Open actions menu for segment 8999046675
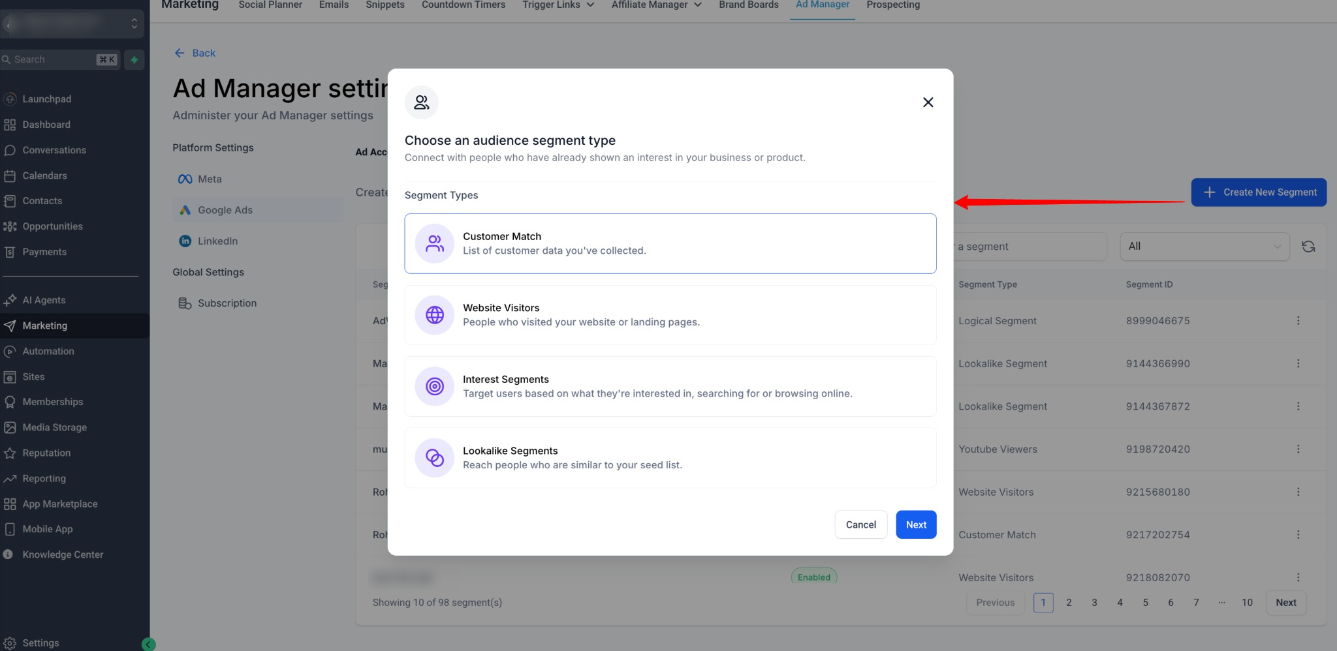 click(x=1298, y=321)
